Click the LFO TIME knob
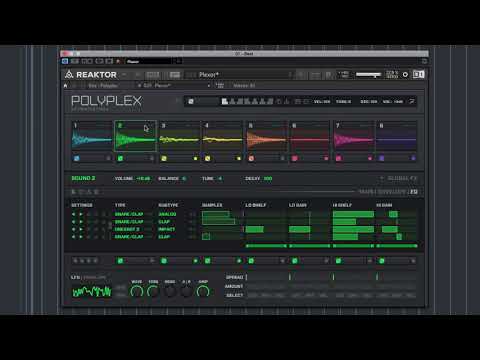This screenshot has width=480, height=360. pyautogui.click(x=153, y=291)
